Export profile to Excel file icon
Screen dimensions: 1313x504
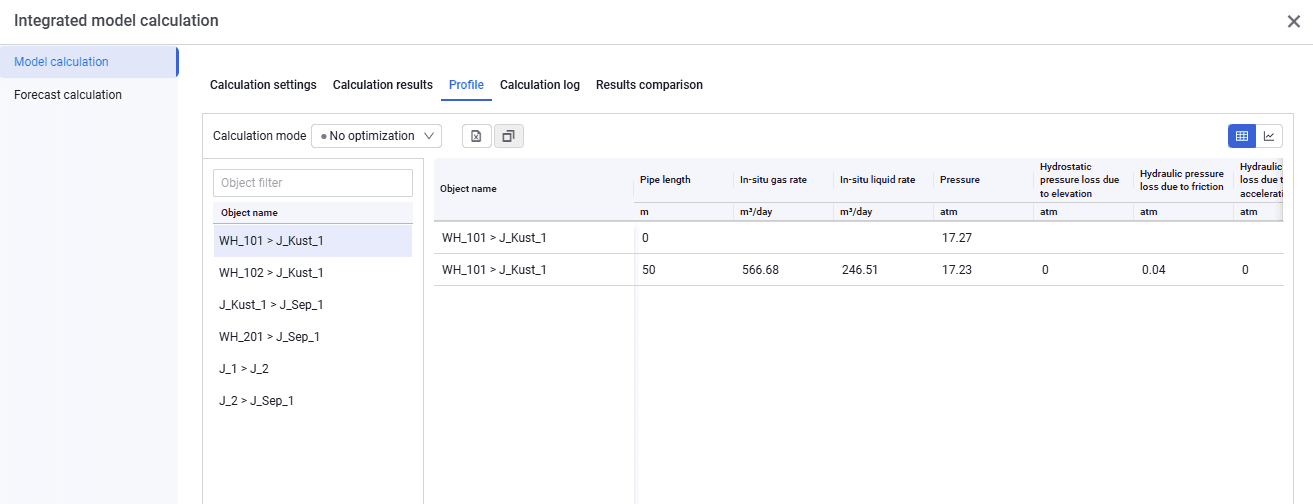coord(477,136)
